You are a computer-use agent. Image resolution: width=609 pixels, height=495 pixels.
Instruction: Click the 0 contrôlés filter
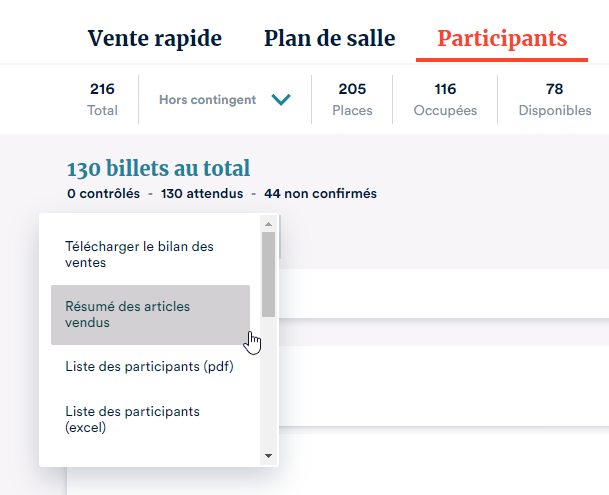pos(103,194)
